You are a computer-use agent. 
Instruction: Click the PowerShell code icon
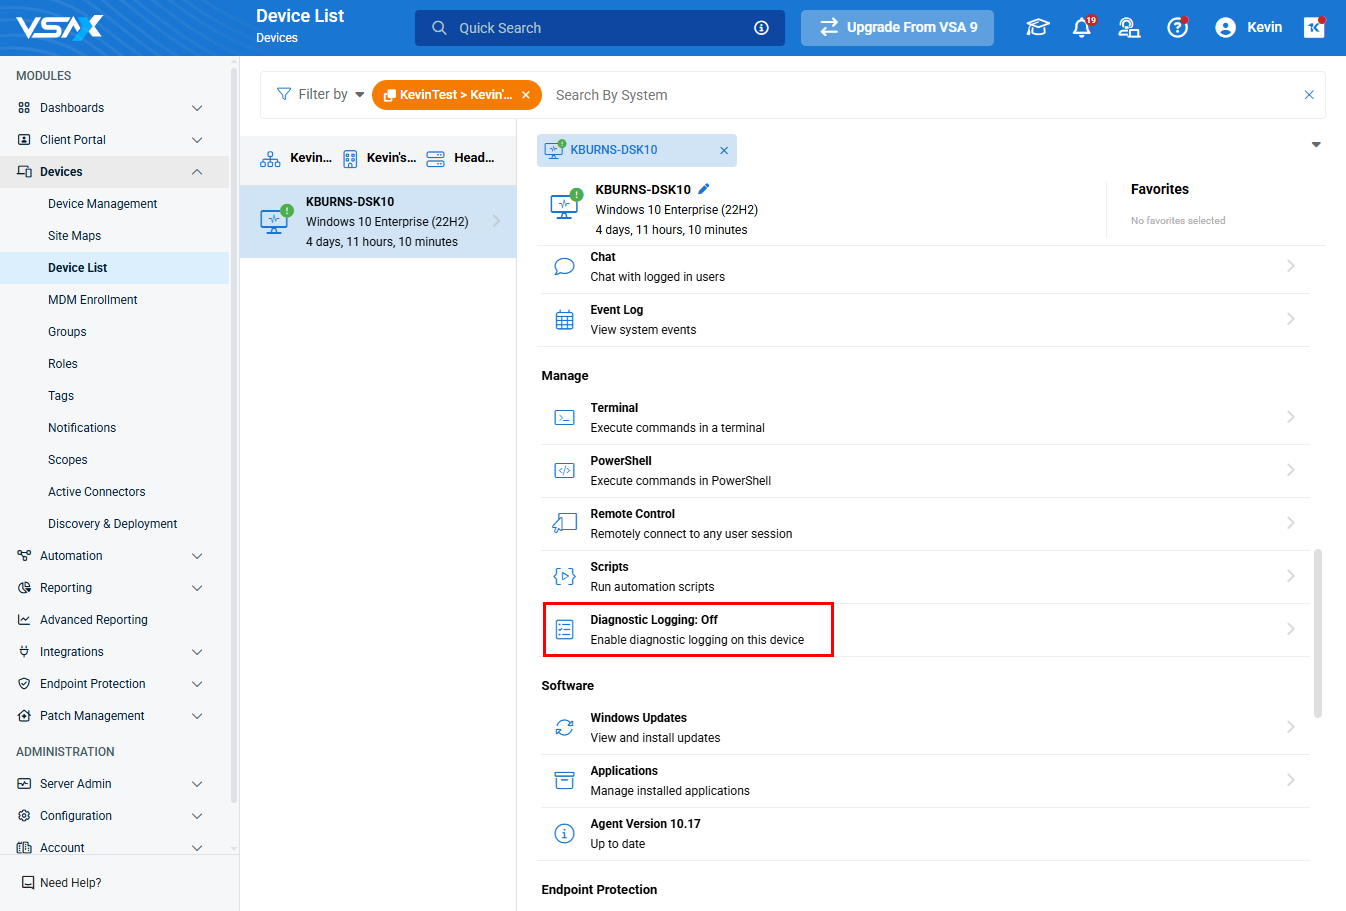pyautogui.click(x=564, y=471)
